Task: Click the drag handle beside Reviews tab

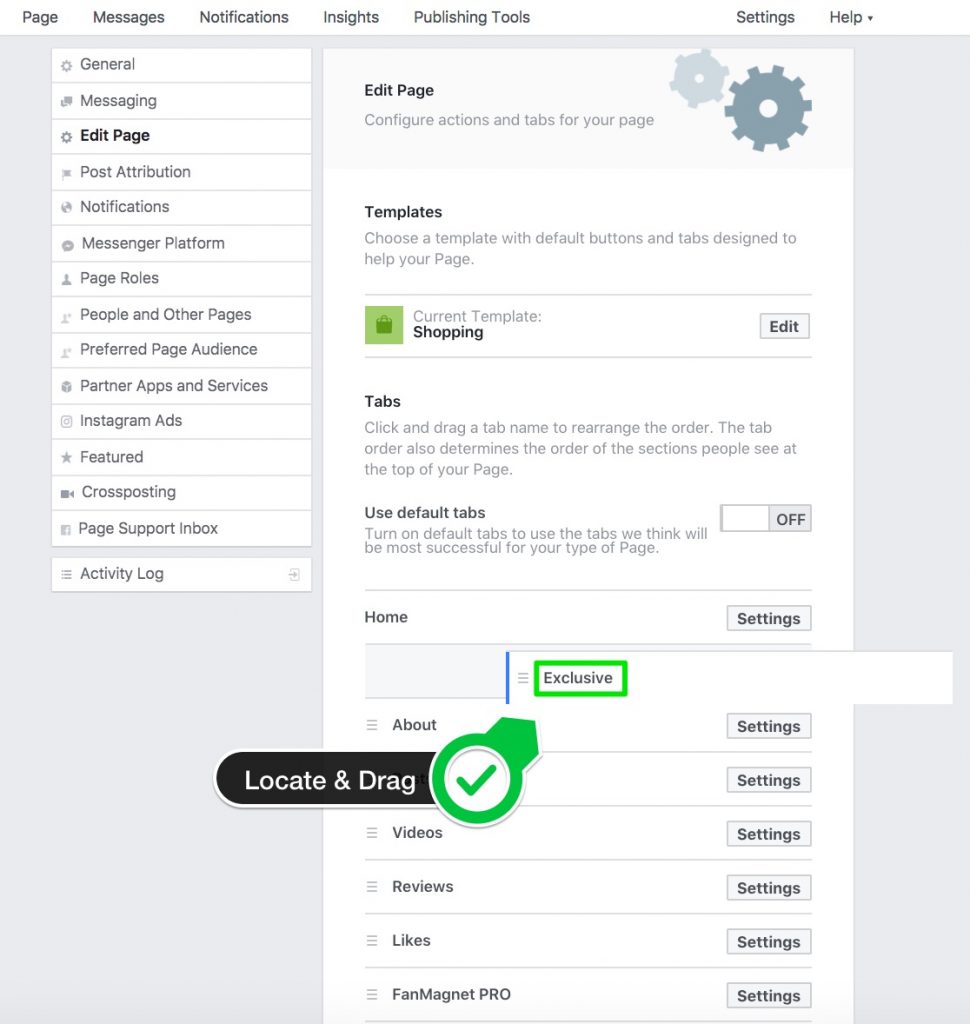Action: click(x=372, y=886)
